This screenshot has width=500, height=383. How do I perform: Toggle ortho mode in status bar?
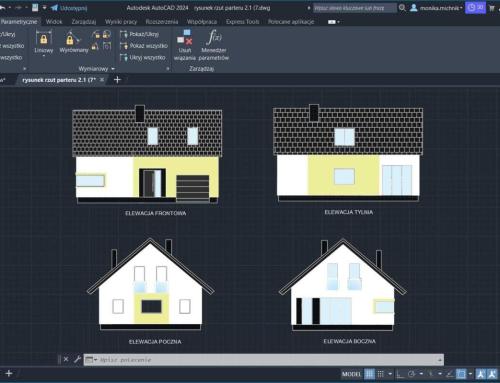click(400, 374)
